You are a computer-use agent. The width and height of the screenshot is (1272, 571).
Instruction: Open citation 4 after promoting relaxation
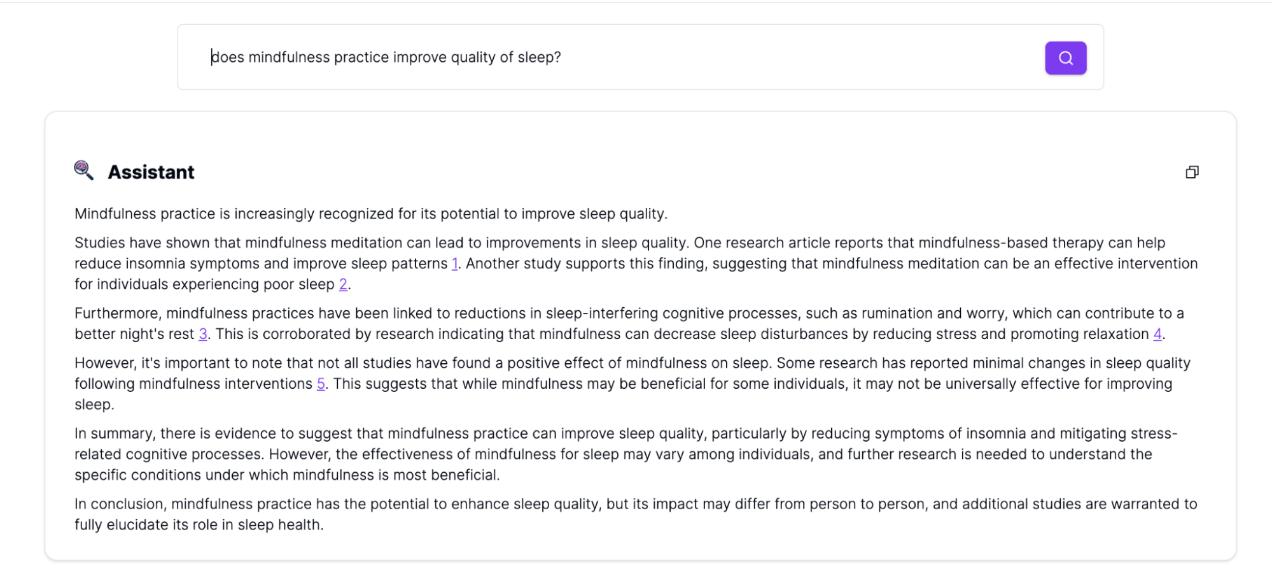(1158, 334)
